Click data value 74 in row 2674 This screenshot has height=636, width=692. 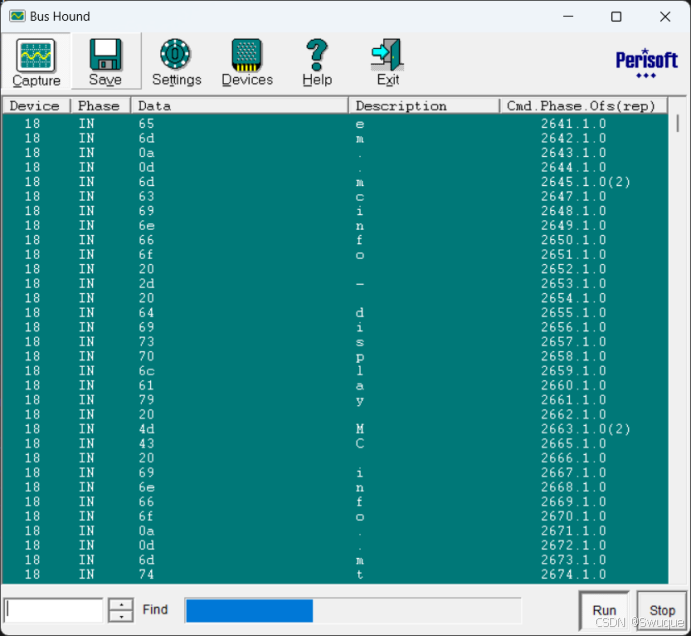[x=147, y=575]
